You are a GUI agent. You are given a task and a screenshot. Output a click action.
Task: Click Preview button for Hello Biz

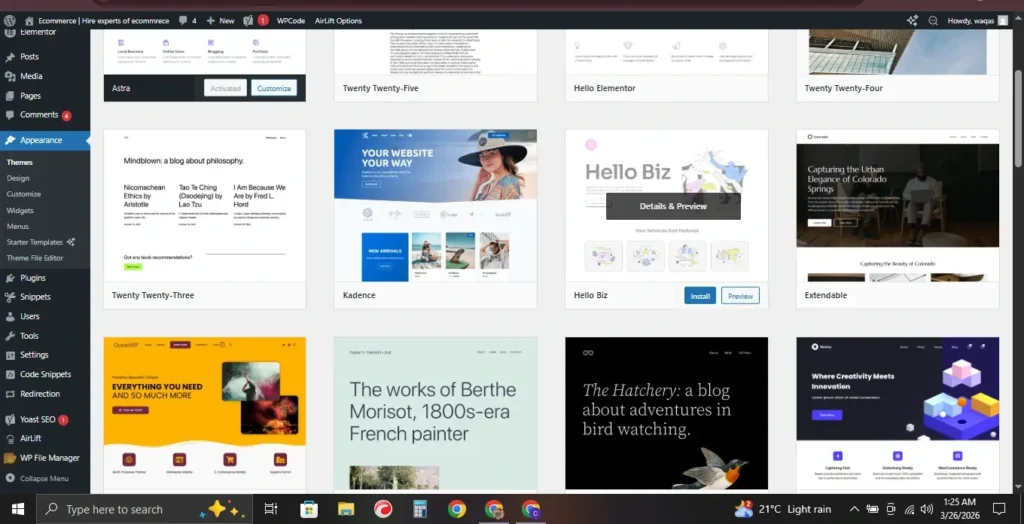[741, 296]
